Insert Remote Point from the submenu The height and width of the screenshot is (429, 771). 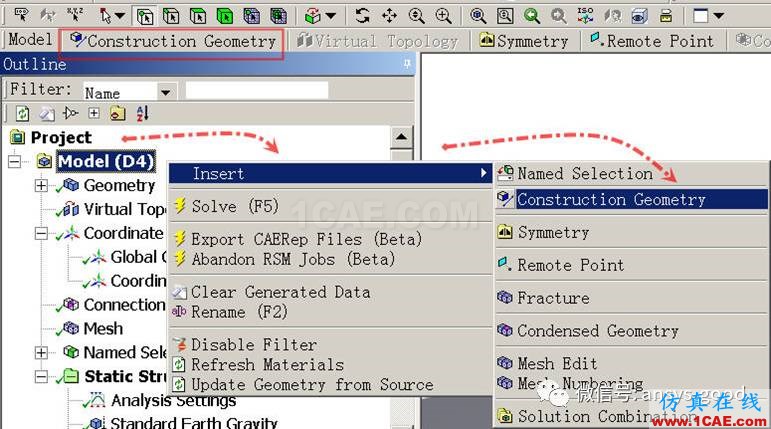(x=631, y=265)
